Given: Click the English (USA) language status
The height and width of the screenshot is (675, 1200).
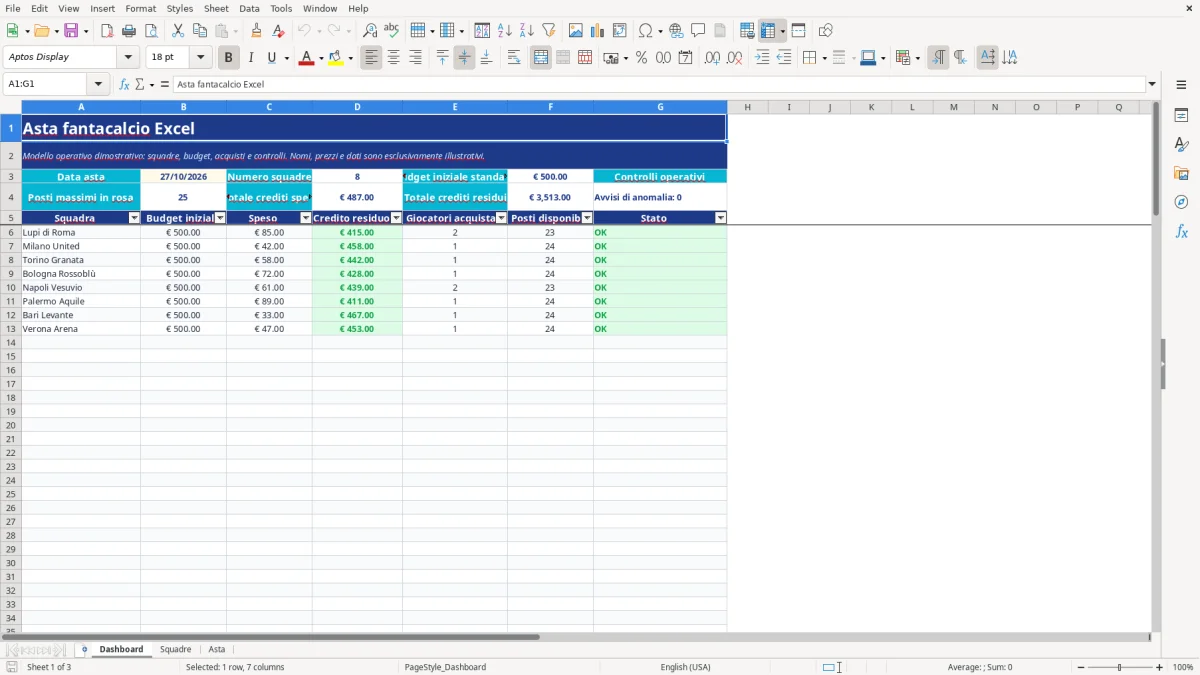Looking at the screenshot, I should (x=686, y=667).
